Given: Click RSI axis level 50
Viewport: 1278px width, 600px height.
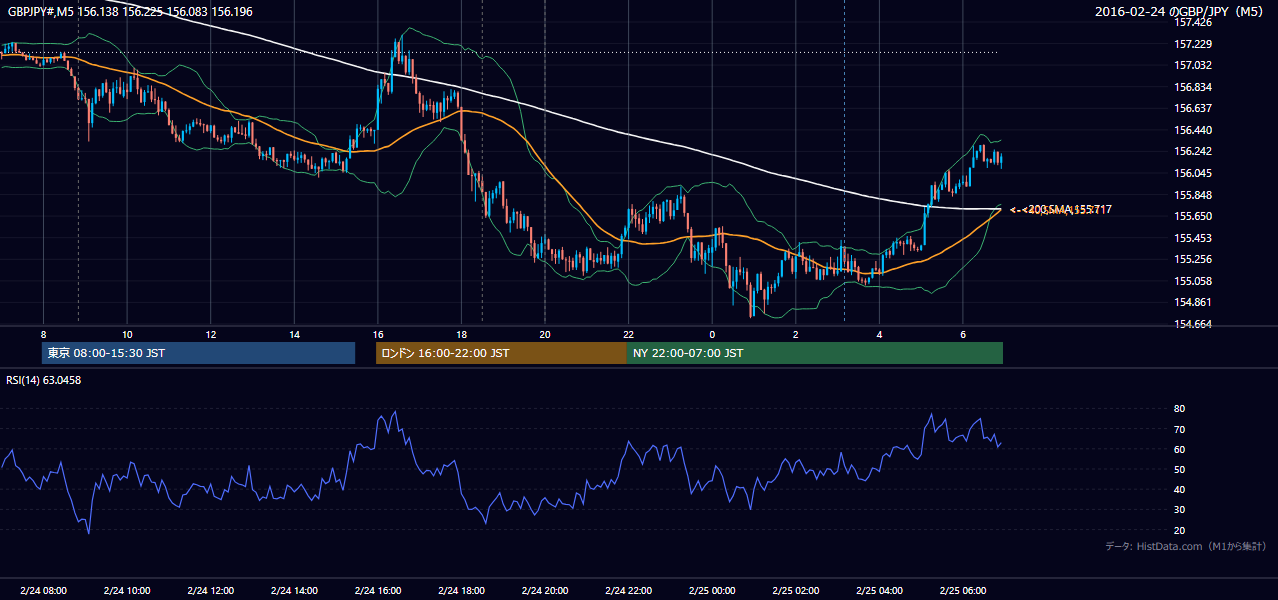Looking at the screenshot, I should point(1180,469).
